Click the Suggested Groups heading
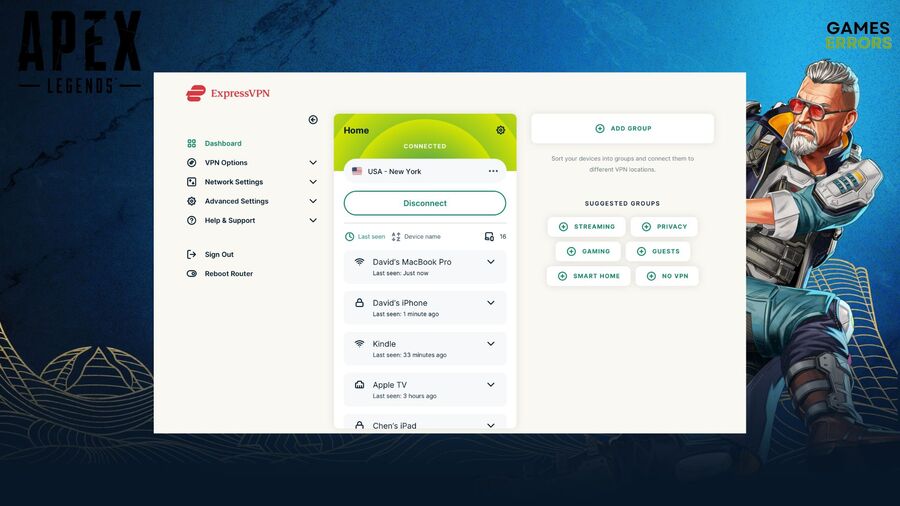 [622, 204]
